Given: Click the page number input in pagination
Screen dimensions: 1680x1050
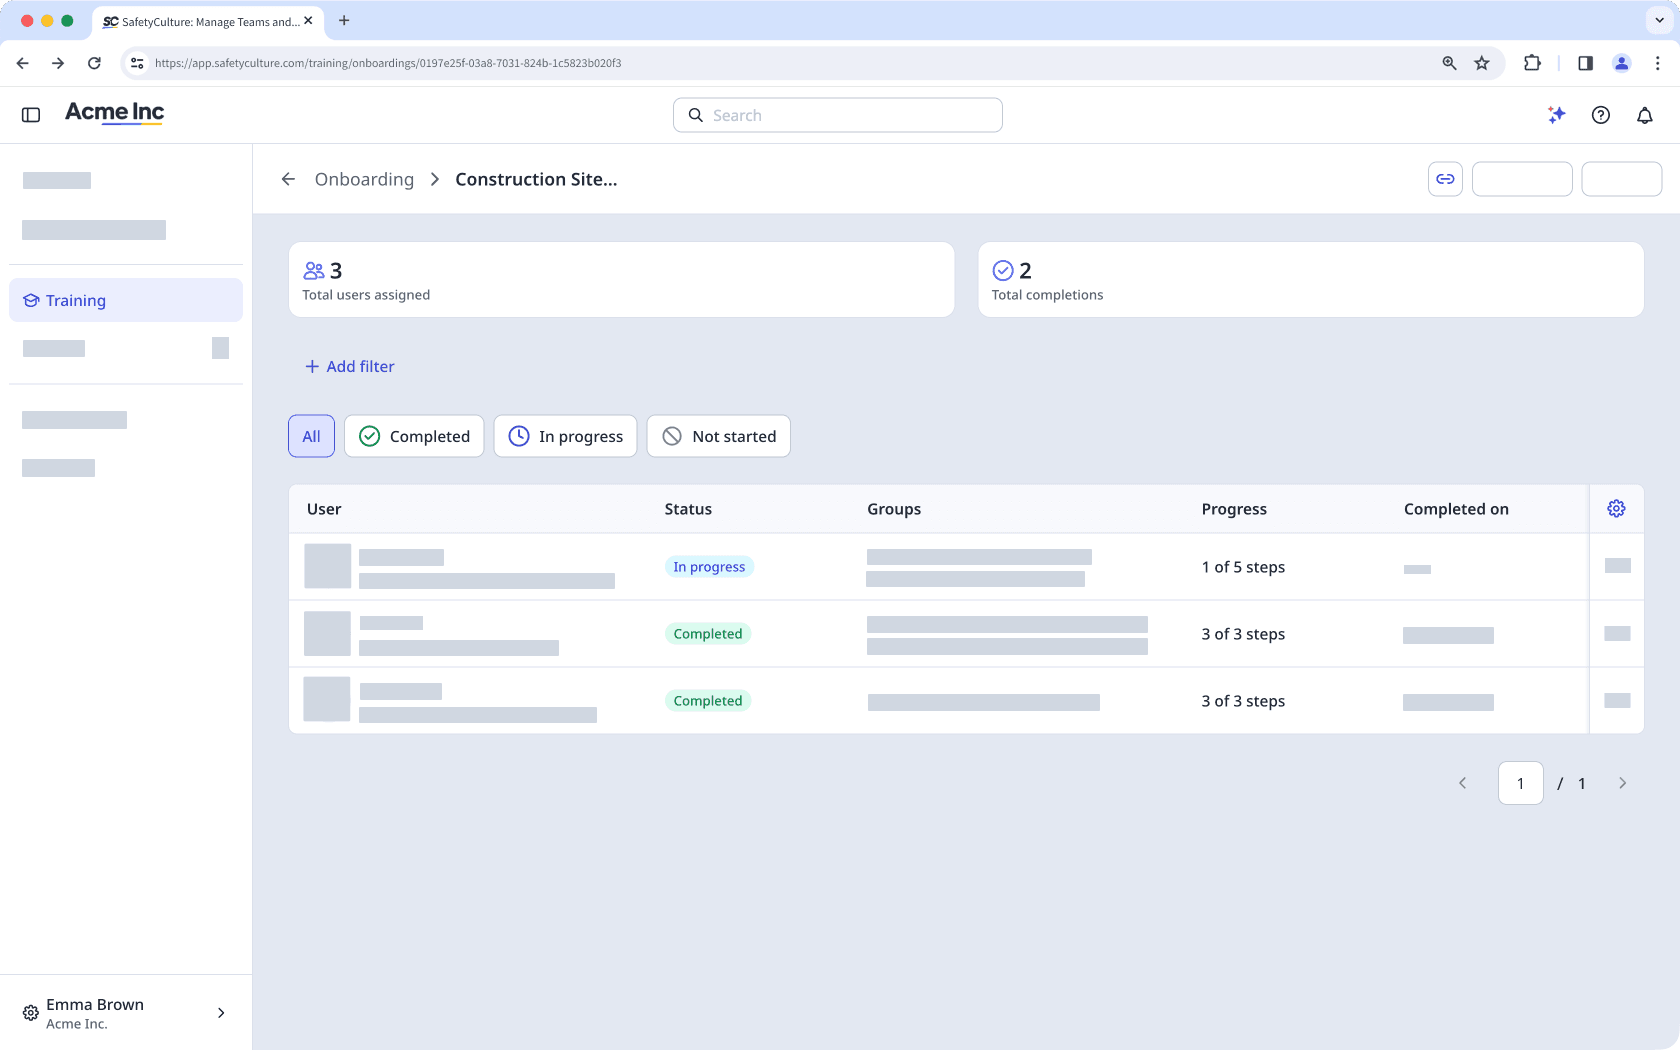Looking at the screenshot, I should pyautogui.click(x=1520, y=783).
